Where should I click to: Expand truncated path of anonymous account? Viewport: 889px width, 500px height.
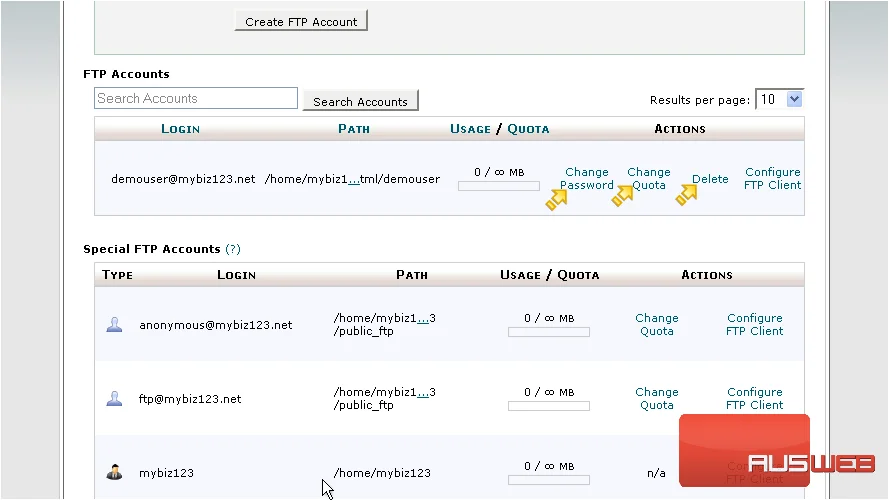coord(423,319)
